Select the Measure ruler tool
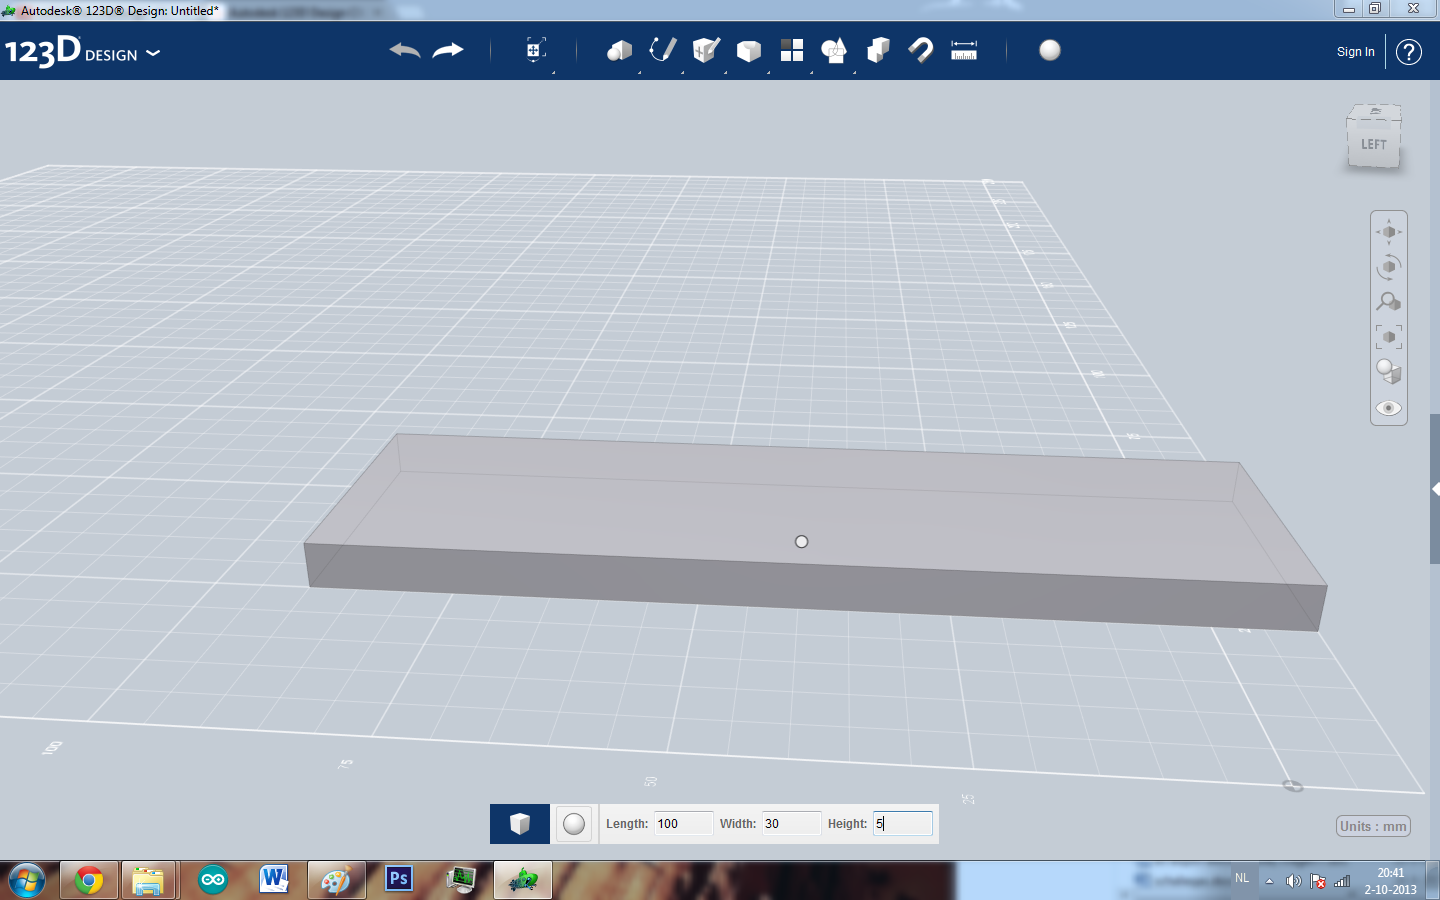Screen dimensions: 1440x900 (964, 50)
